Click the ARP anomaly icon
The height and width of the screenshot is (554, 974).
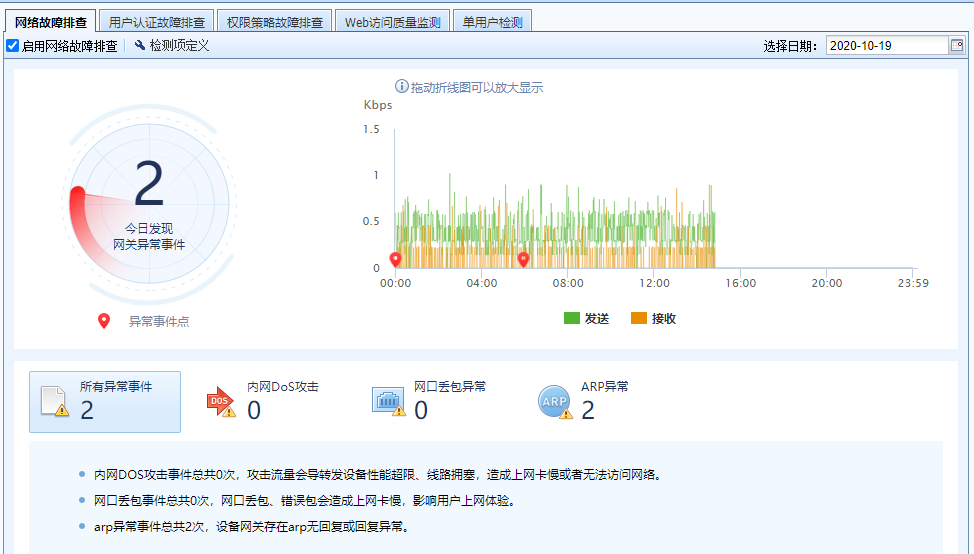click(x=555, y=401)
